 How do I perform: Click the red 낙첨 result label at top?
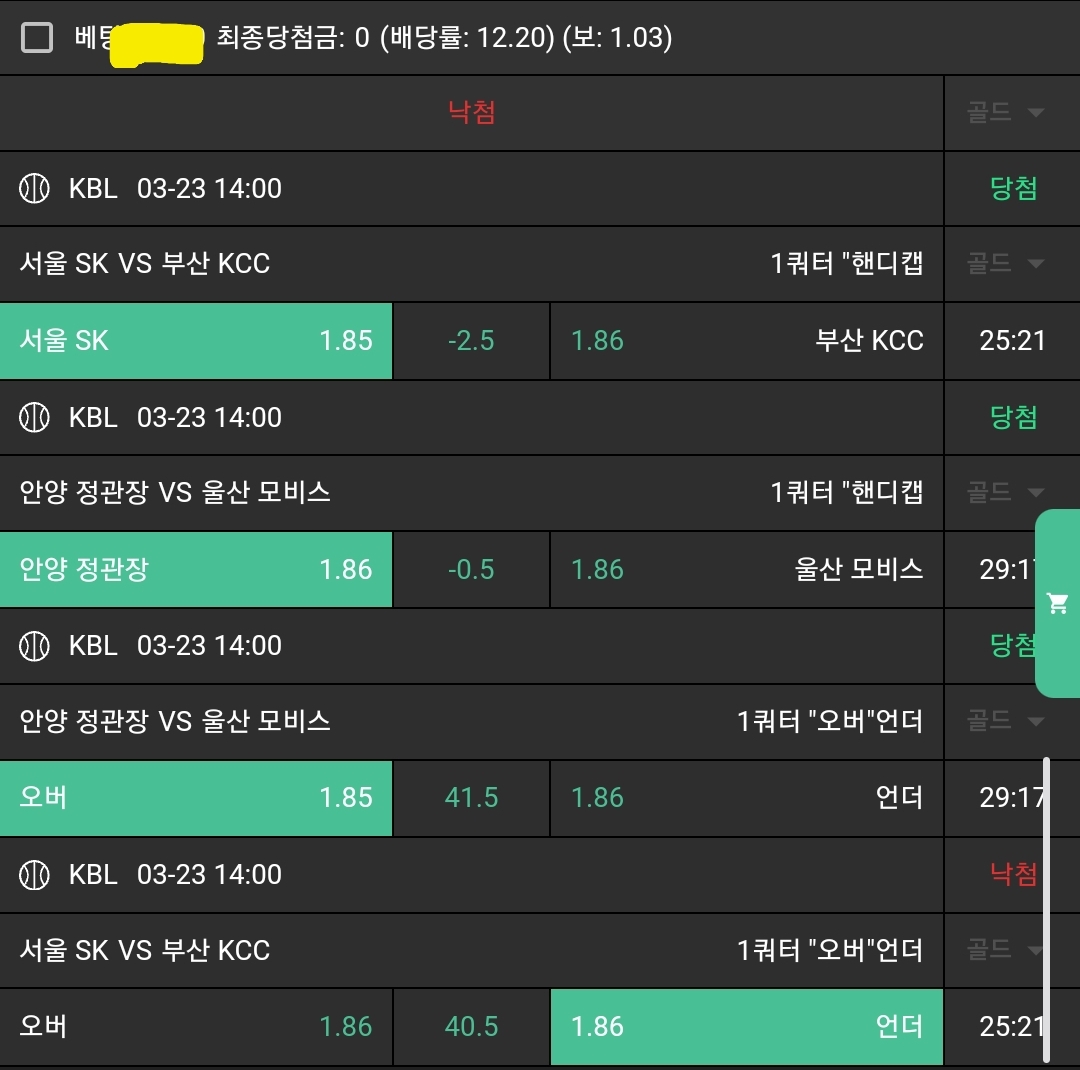click(x=472, y=112)
